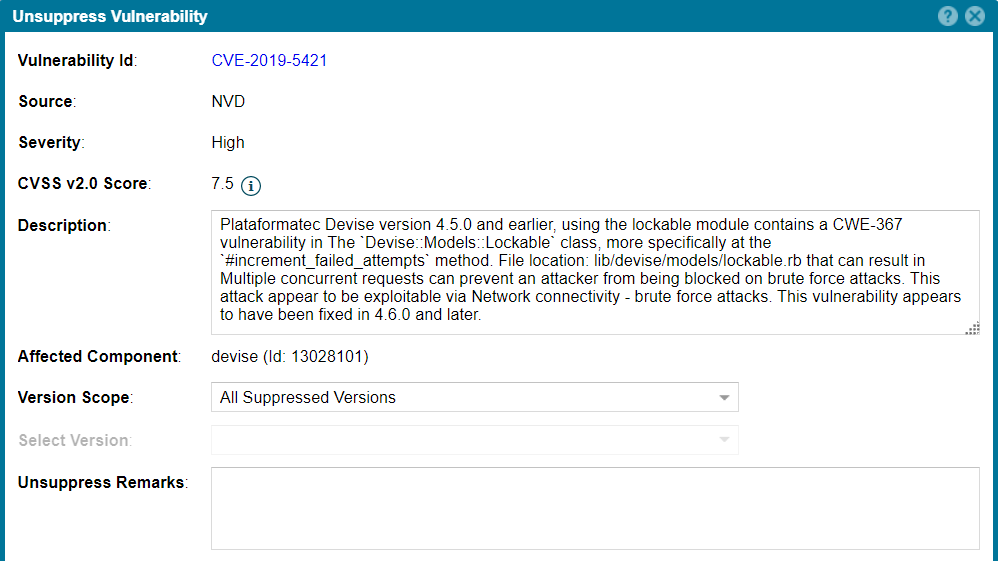Open the Version Scope dropdown
The image size is (998, 561).
475,397
